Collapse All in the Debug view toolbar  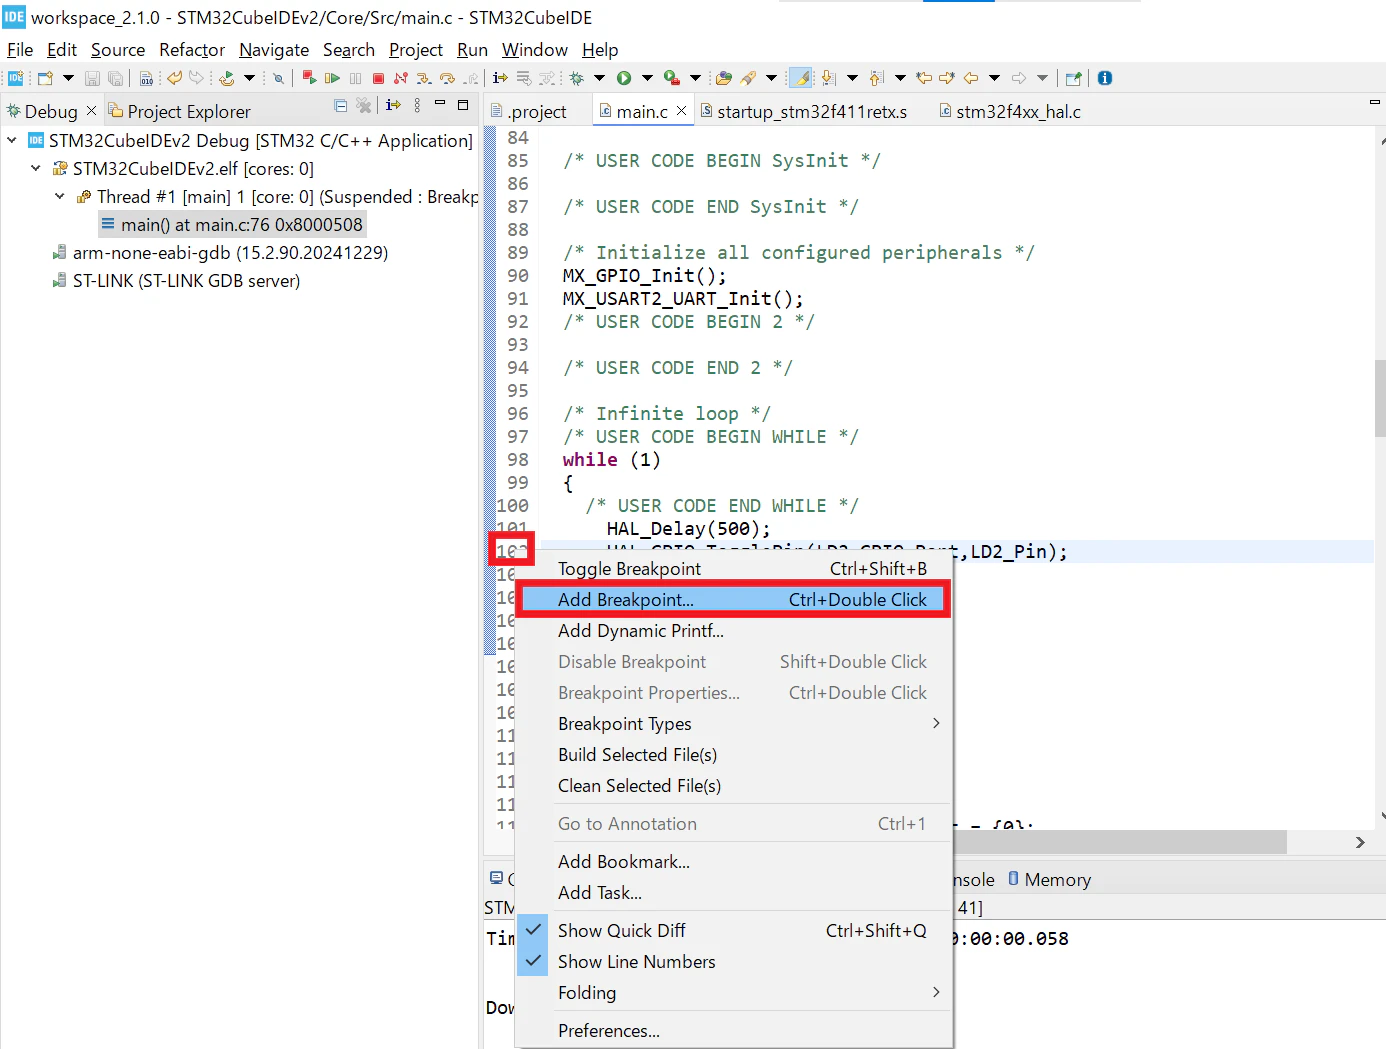click(x=341, y=105)
